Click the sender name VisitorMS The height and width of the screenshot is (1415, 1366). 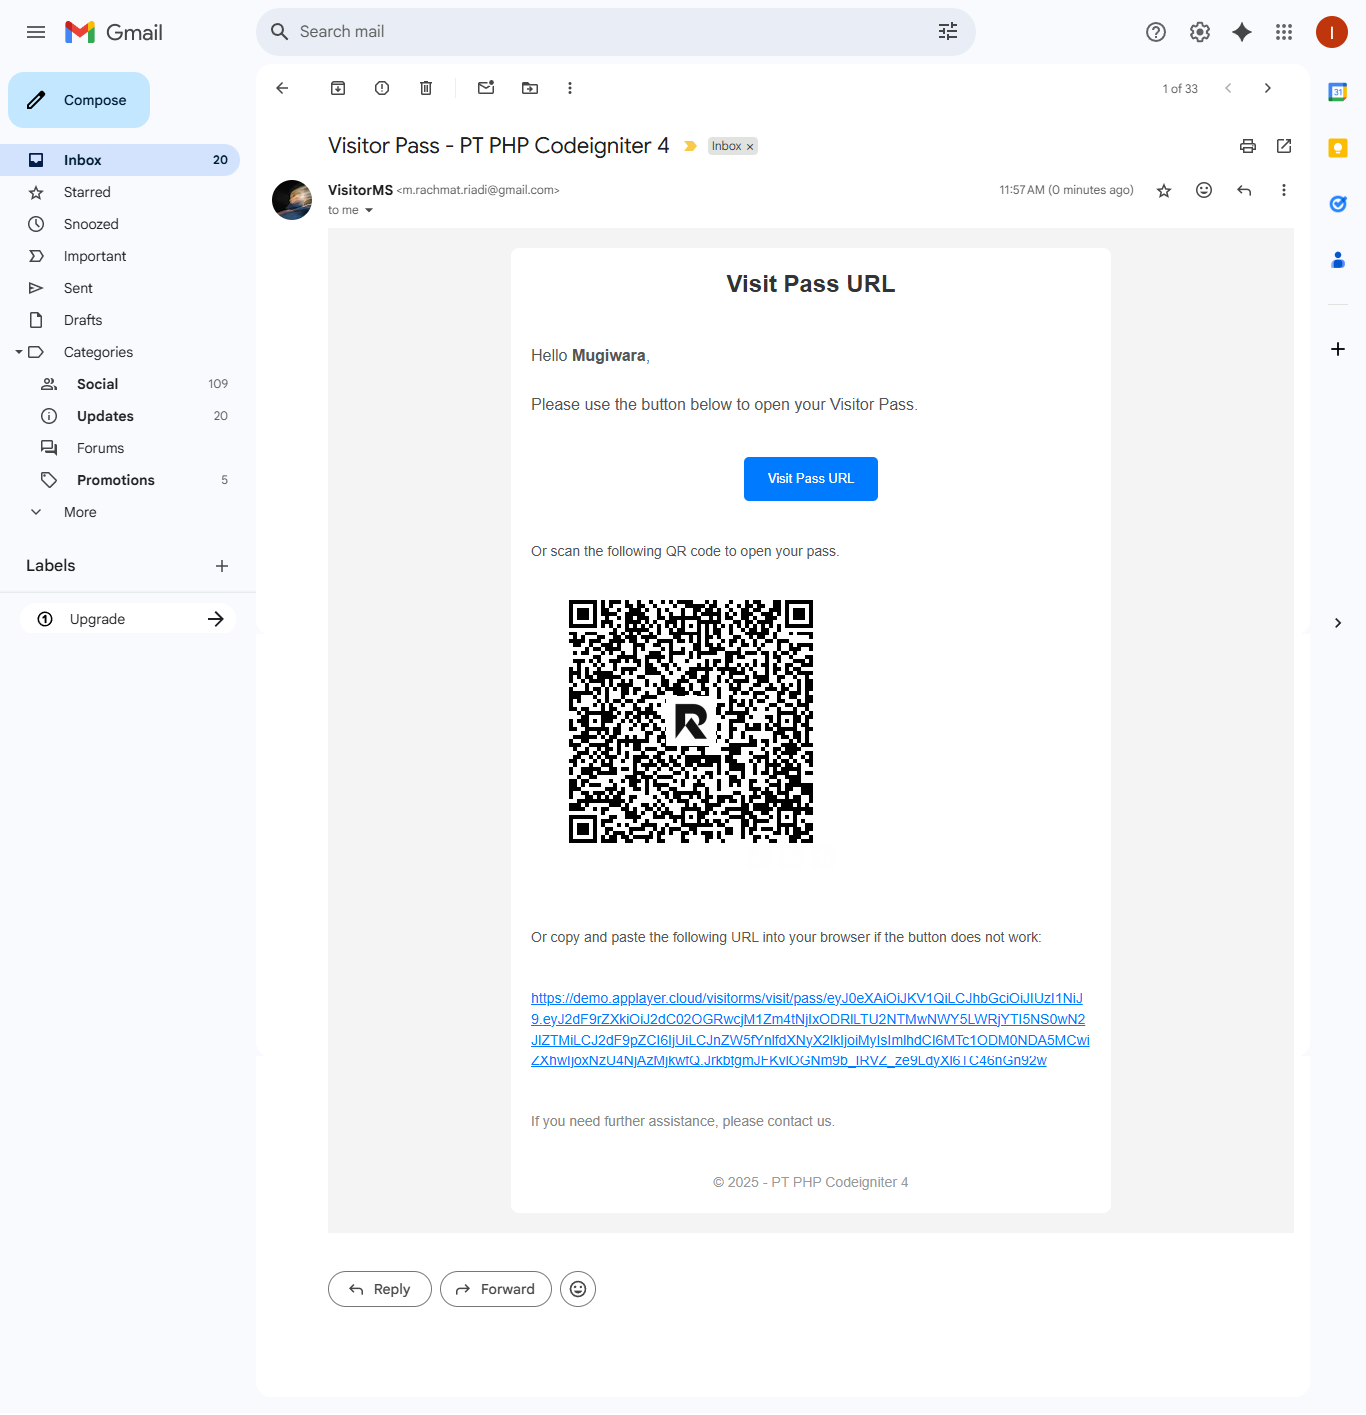tap(360, 190)
